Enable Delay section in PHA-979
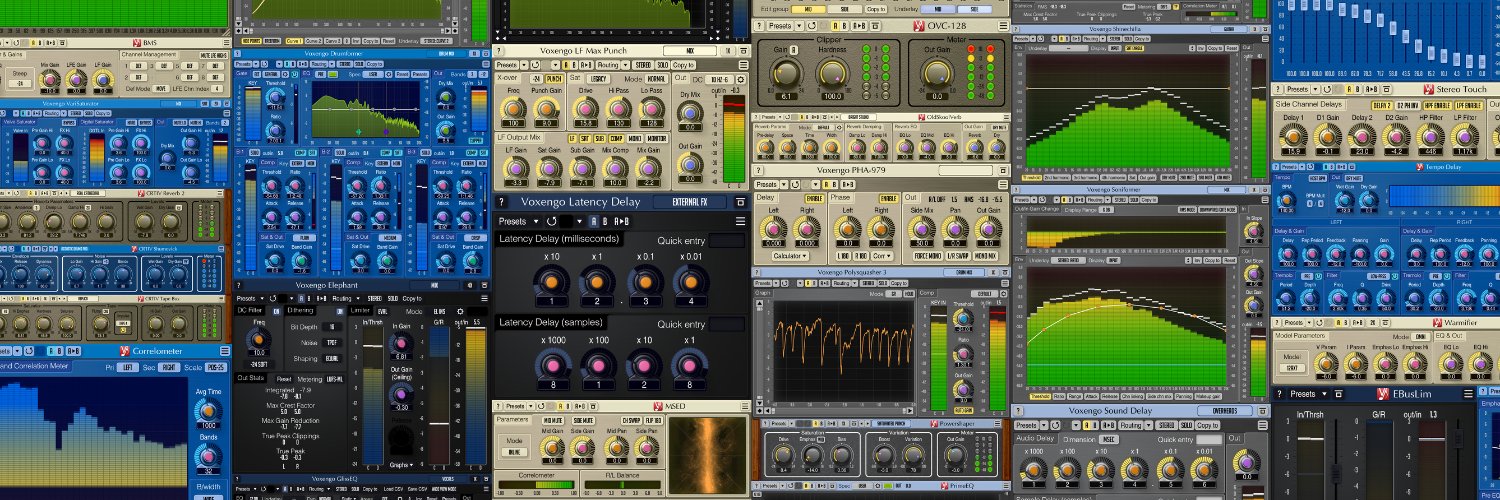Viewport: 1500px width, 500px height. pyautogui.click(x=814, y=199)
